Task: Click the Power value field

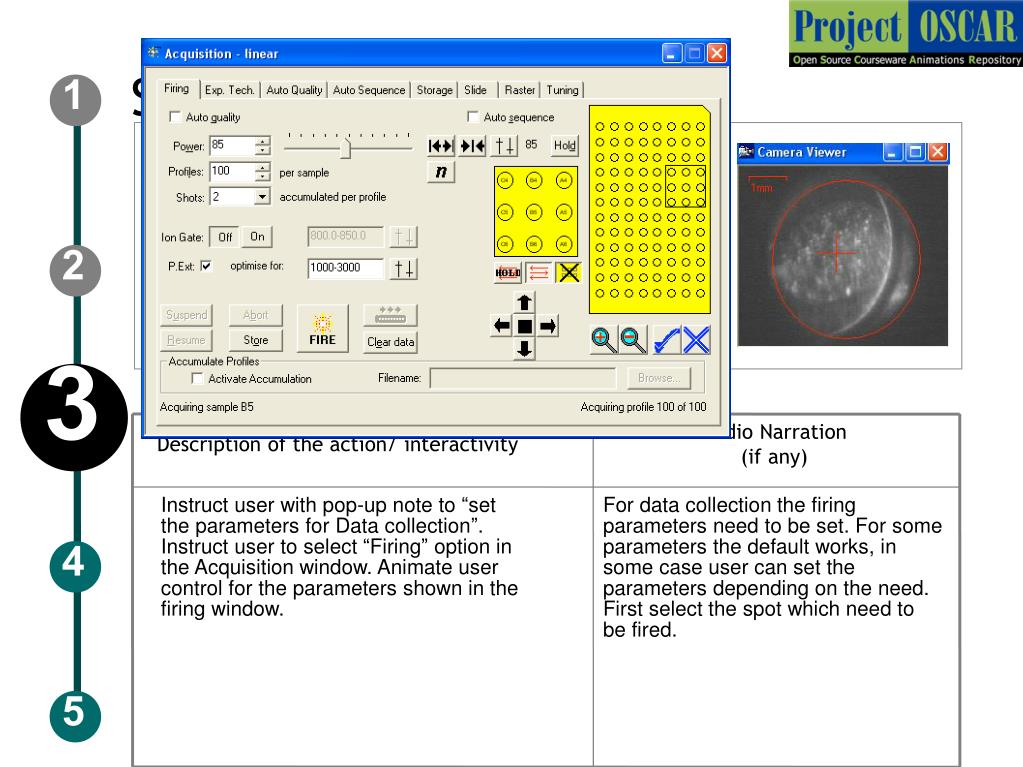Action: pos(232,145)
